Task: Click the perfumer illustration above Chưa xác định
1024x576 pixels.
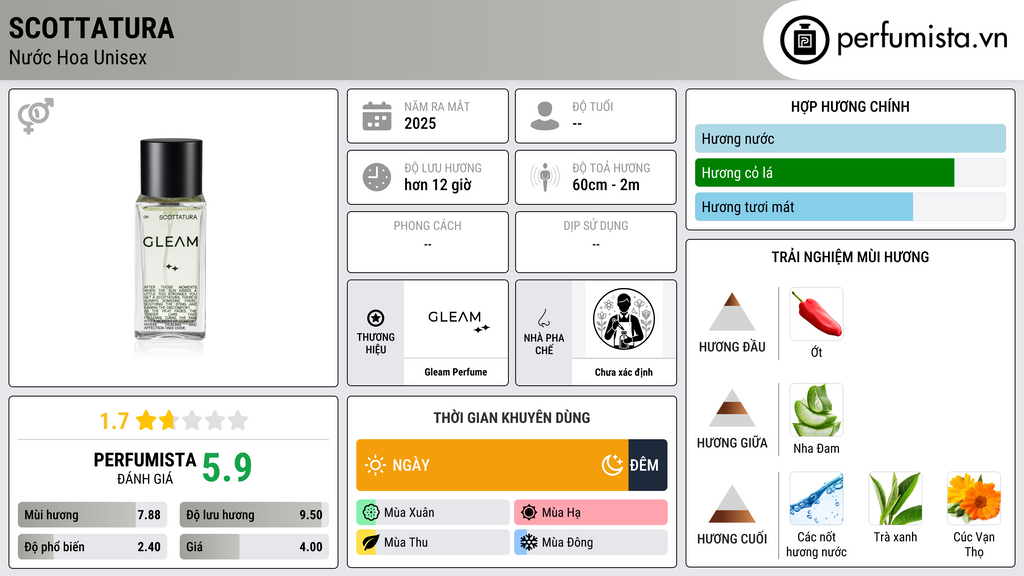Action: pos(624,319)
